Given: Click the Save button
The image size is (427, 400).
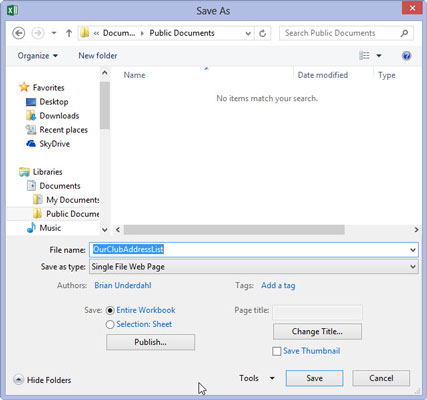Looking at the screenshot, I should (314, 378).
